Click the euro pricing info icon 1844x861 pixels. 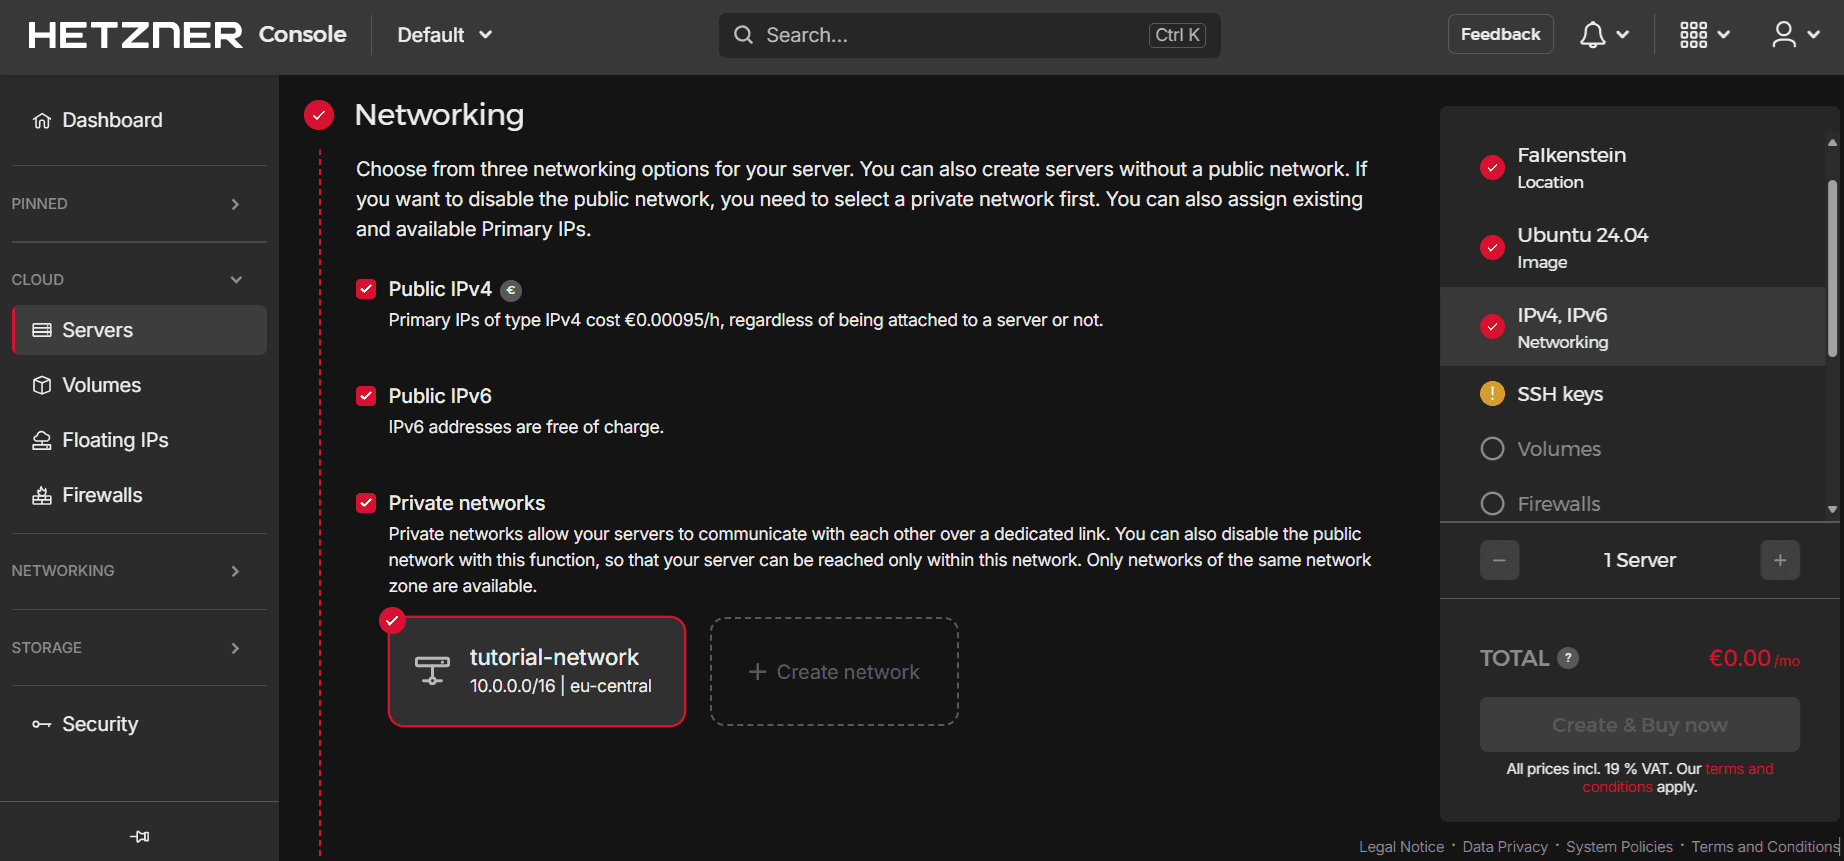(511, 291)
